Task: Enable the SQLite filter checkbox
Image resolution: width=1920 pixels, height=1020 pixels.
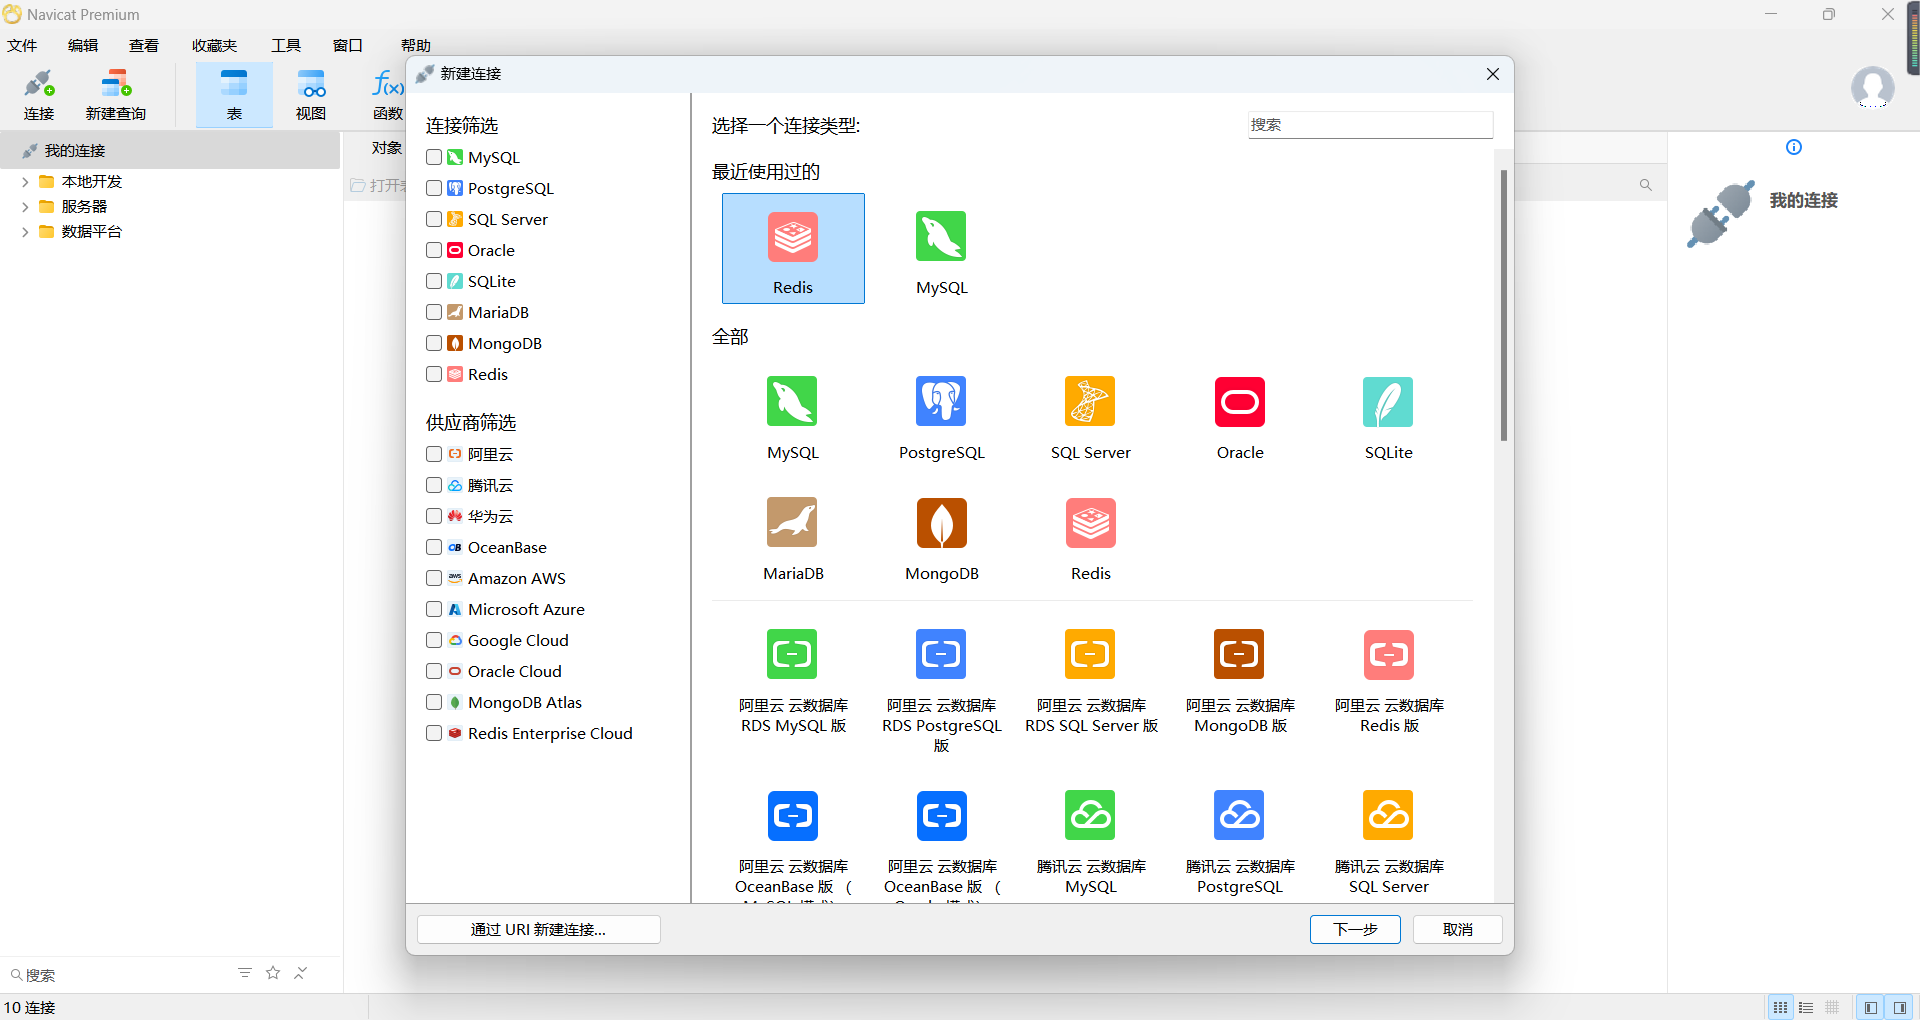Action: (434, 281)
